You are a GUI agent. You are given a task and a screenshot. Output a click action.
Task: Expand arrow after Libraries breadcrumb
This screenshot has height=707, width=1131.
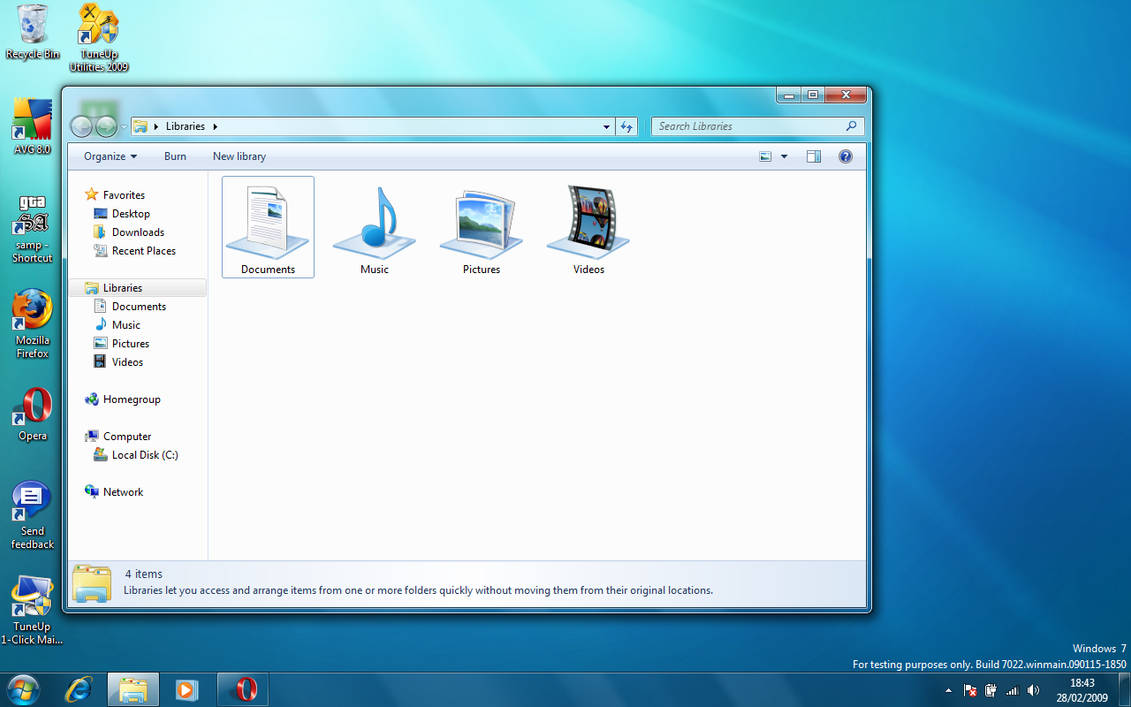coord(215,126)
